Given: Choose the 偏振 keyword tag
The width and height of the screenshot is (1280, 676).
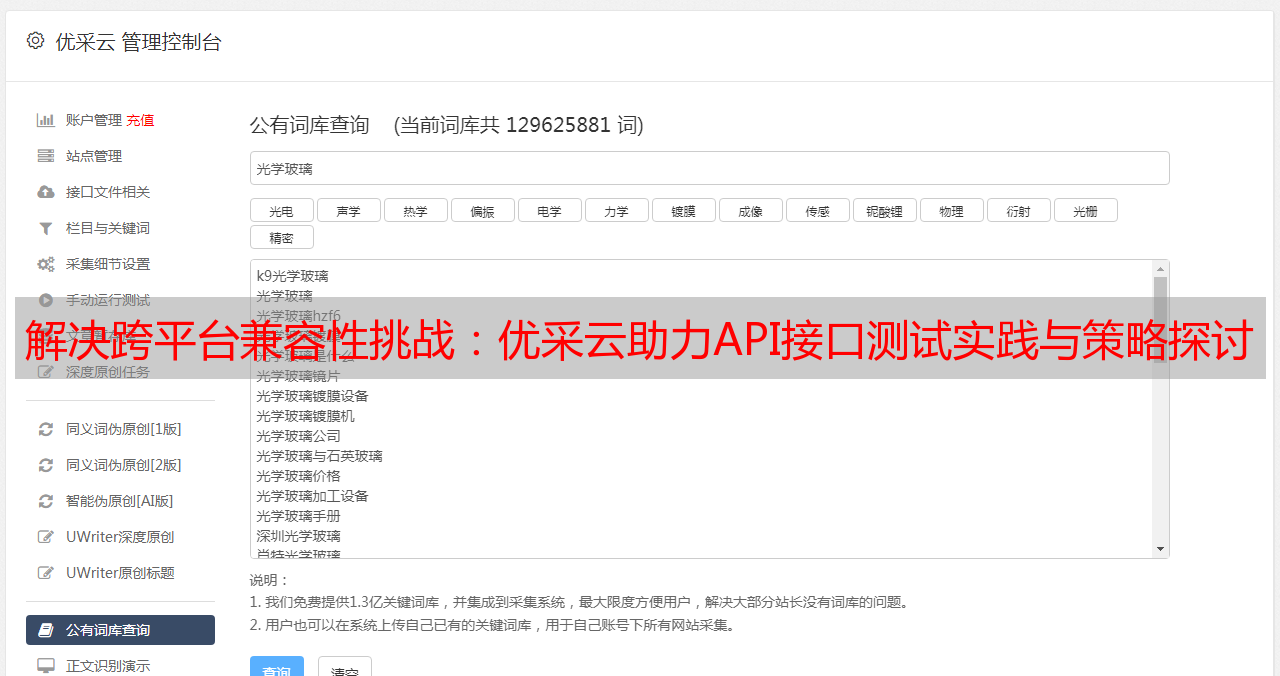Looking at the screenshot, I should coord(483,210).
